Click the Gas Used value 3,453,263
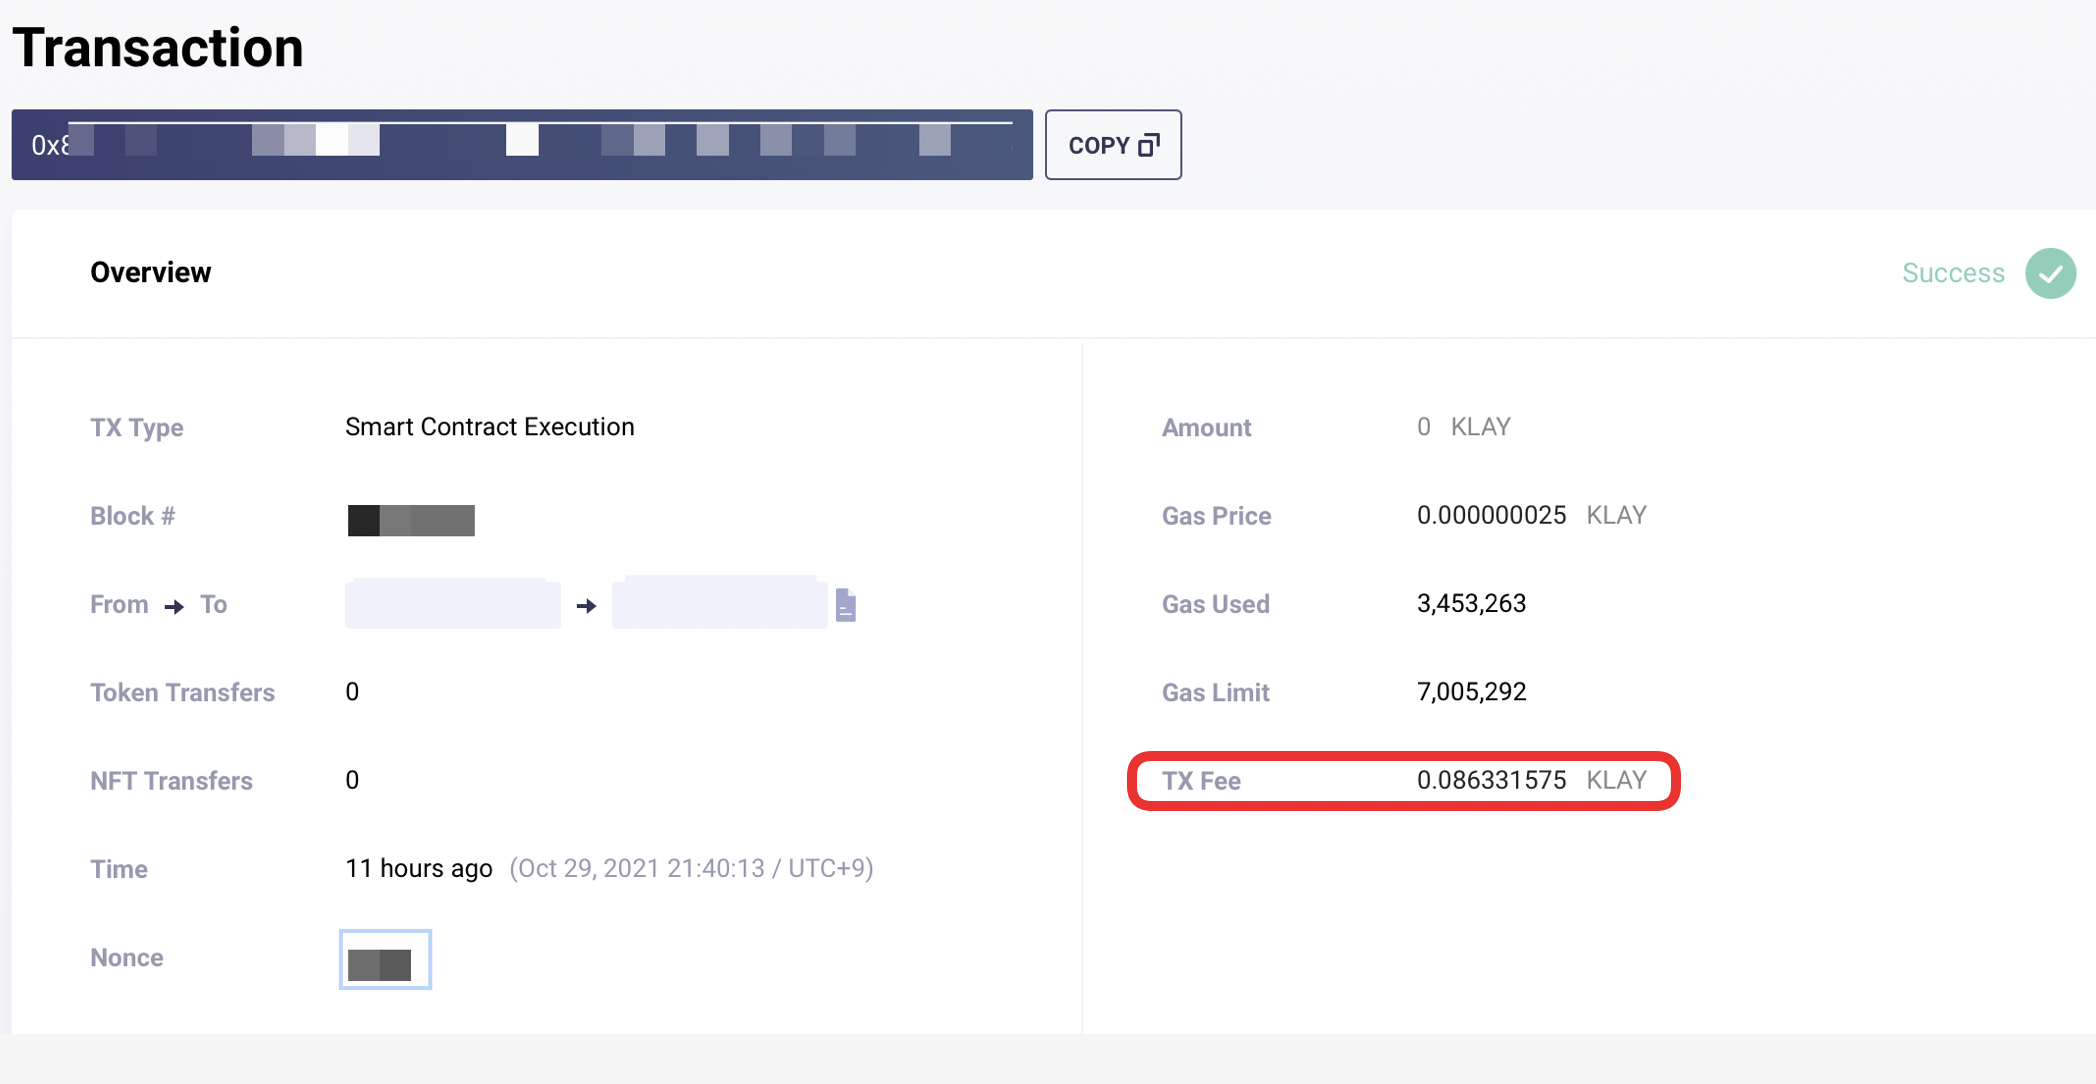 [x=1471, y=604]
